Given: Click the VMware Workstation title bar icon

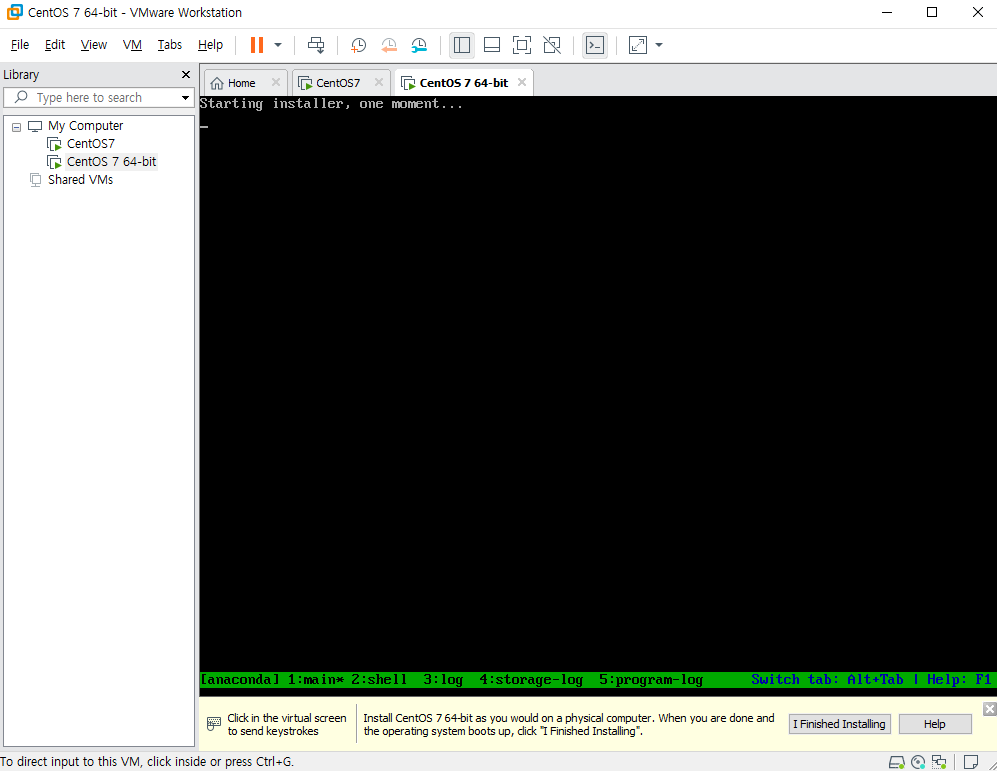Looking at the screenshot, I should point(14,12).
